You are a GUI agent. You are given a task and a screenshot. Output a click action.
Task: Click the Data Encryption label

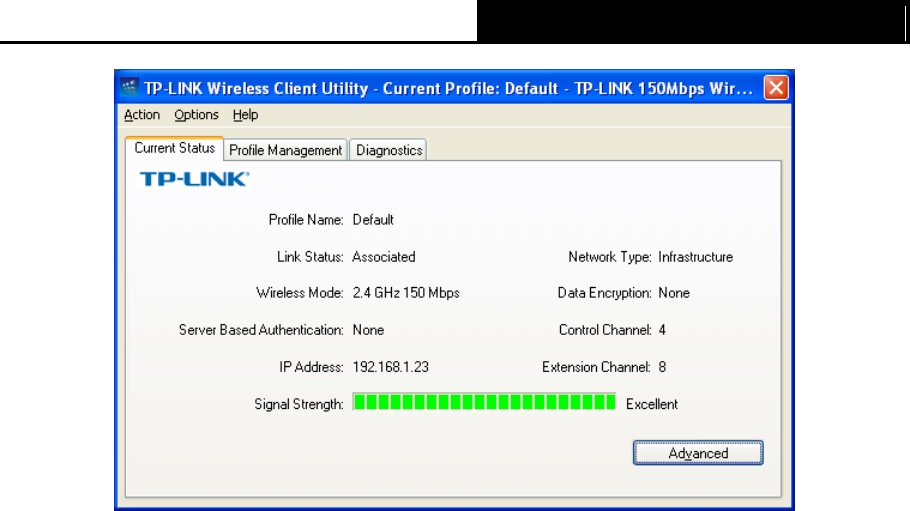click(x=605, y=293)
